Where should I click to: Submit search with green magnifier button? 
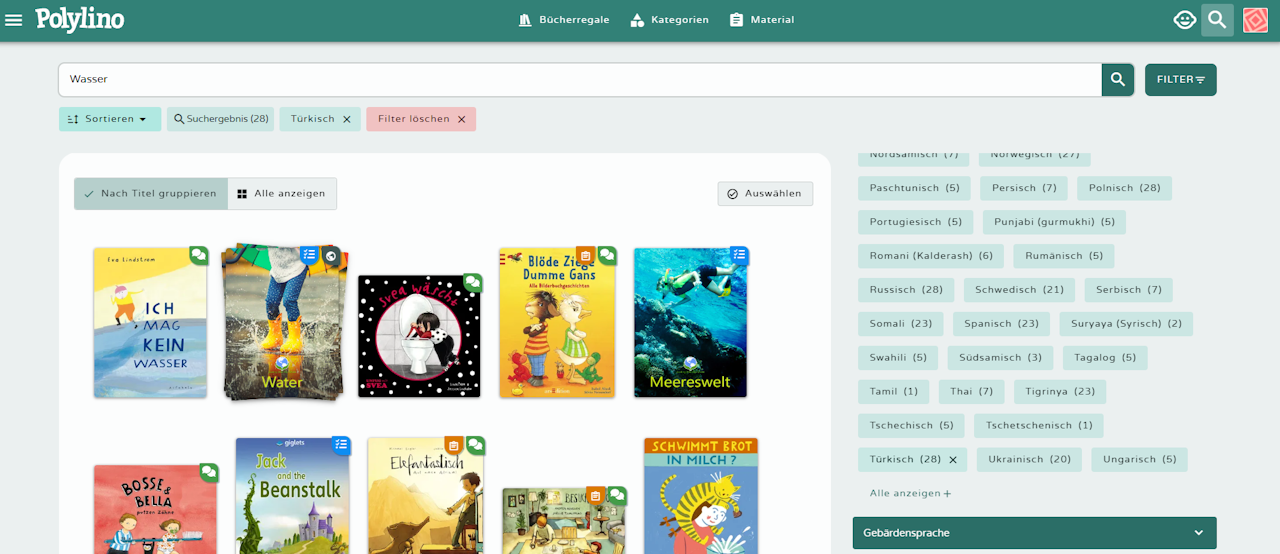(1118, 80)
